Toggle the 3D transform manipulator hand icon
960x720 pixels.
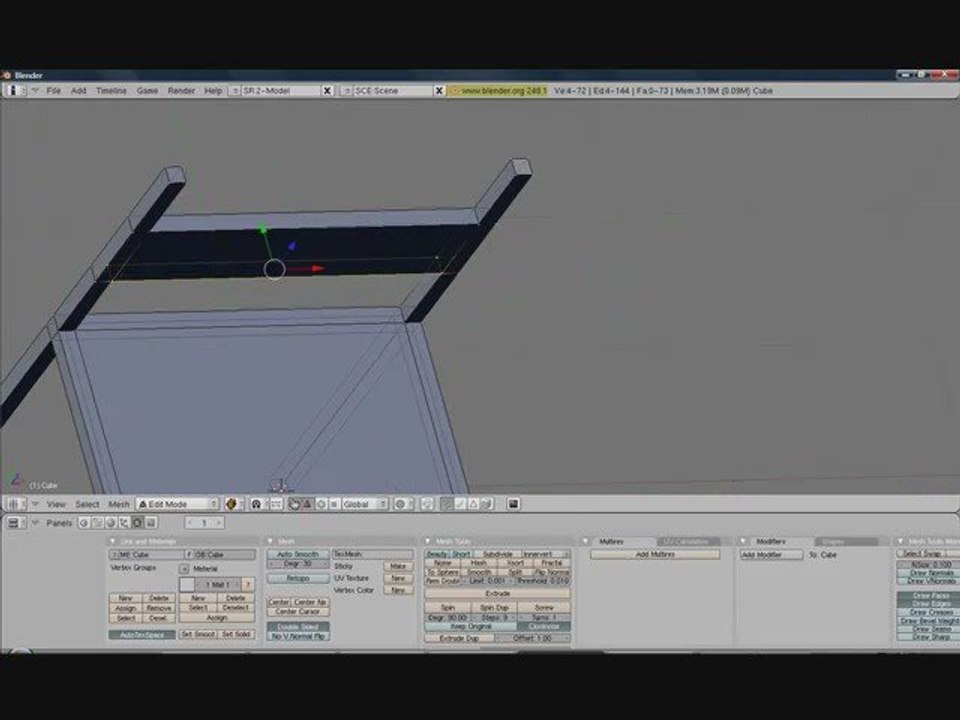[x=294, y=504]
